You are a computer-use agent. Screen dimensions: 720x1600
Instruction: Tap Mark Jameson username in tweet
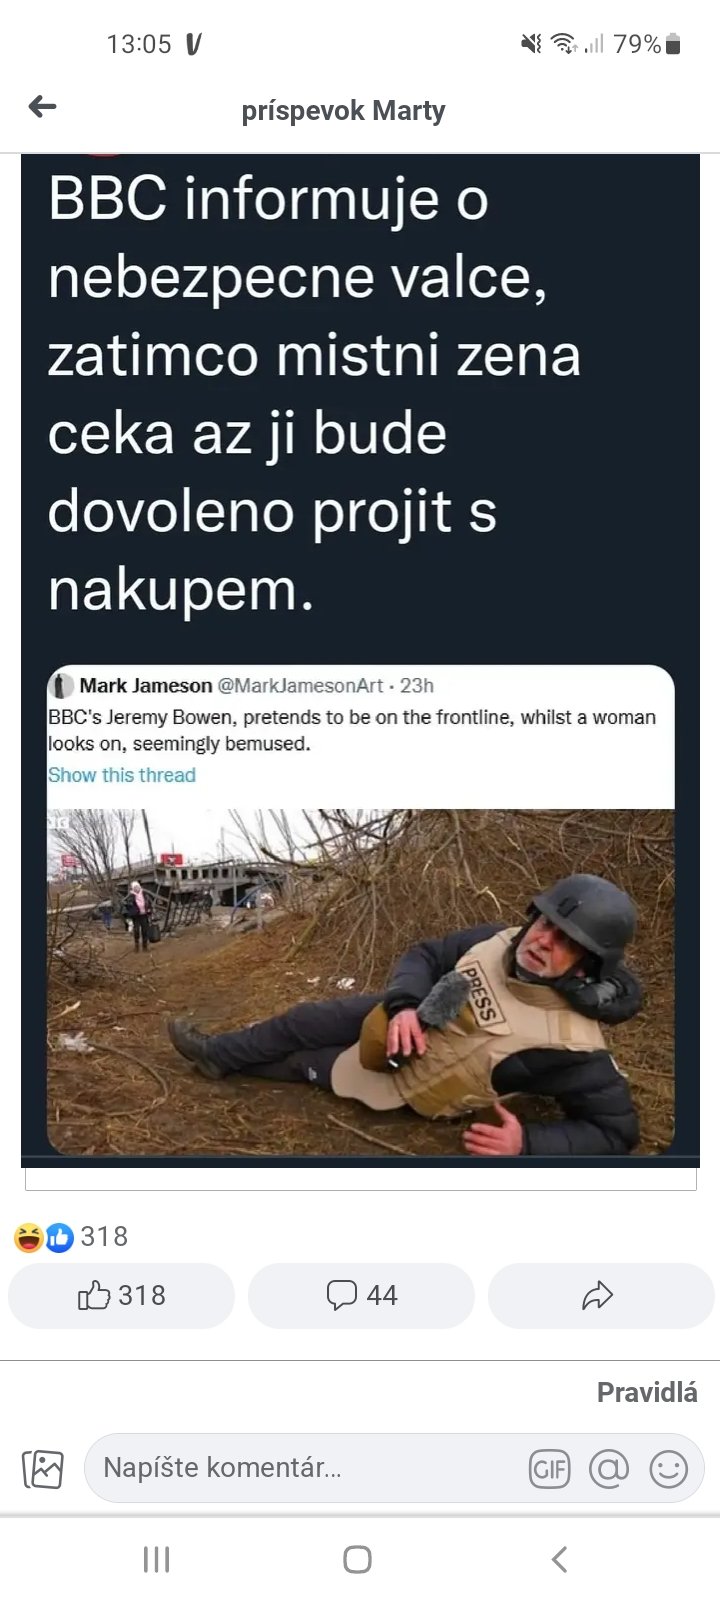pos(145,686)
